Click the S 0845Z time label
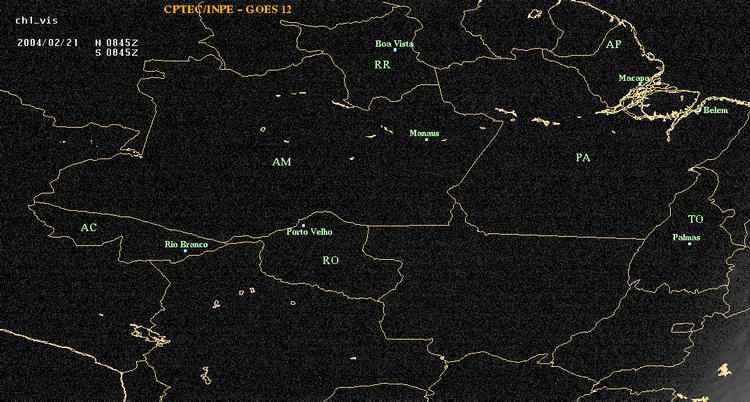Viewport: 750px width, 402px height. pyautogui.click(x=117, y=52)
